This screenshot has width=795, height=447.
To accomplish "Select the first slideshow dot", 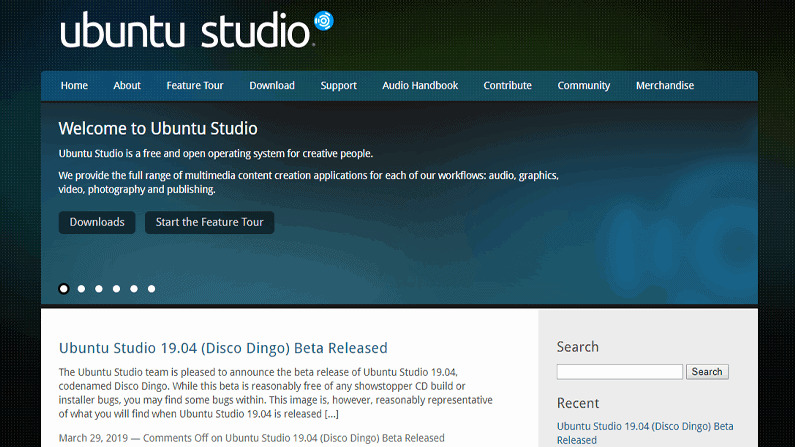I will [x=64, y=289].
